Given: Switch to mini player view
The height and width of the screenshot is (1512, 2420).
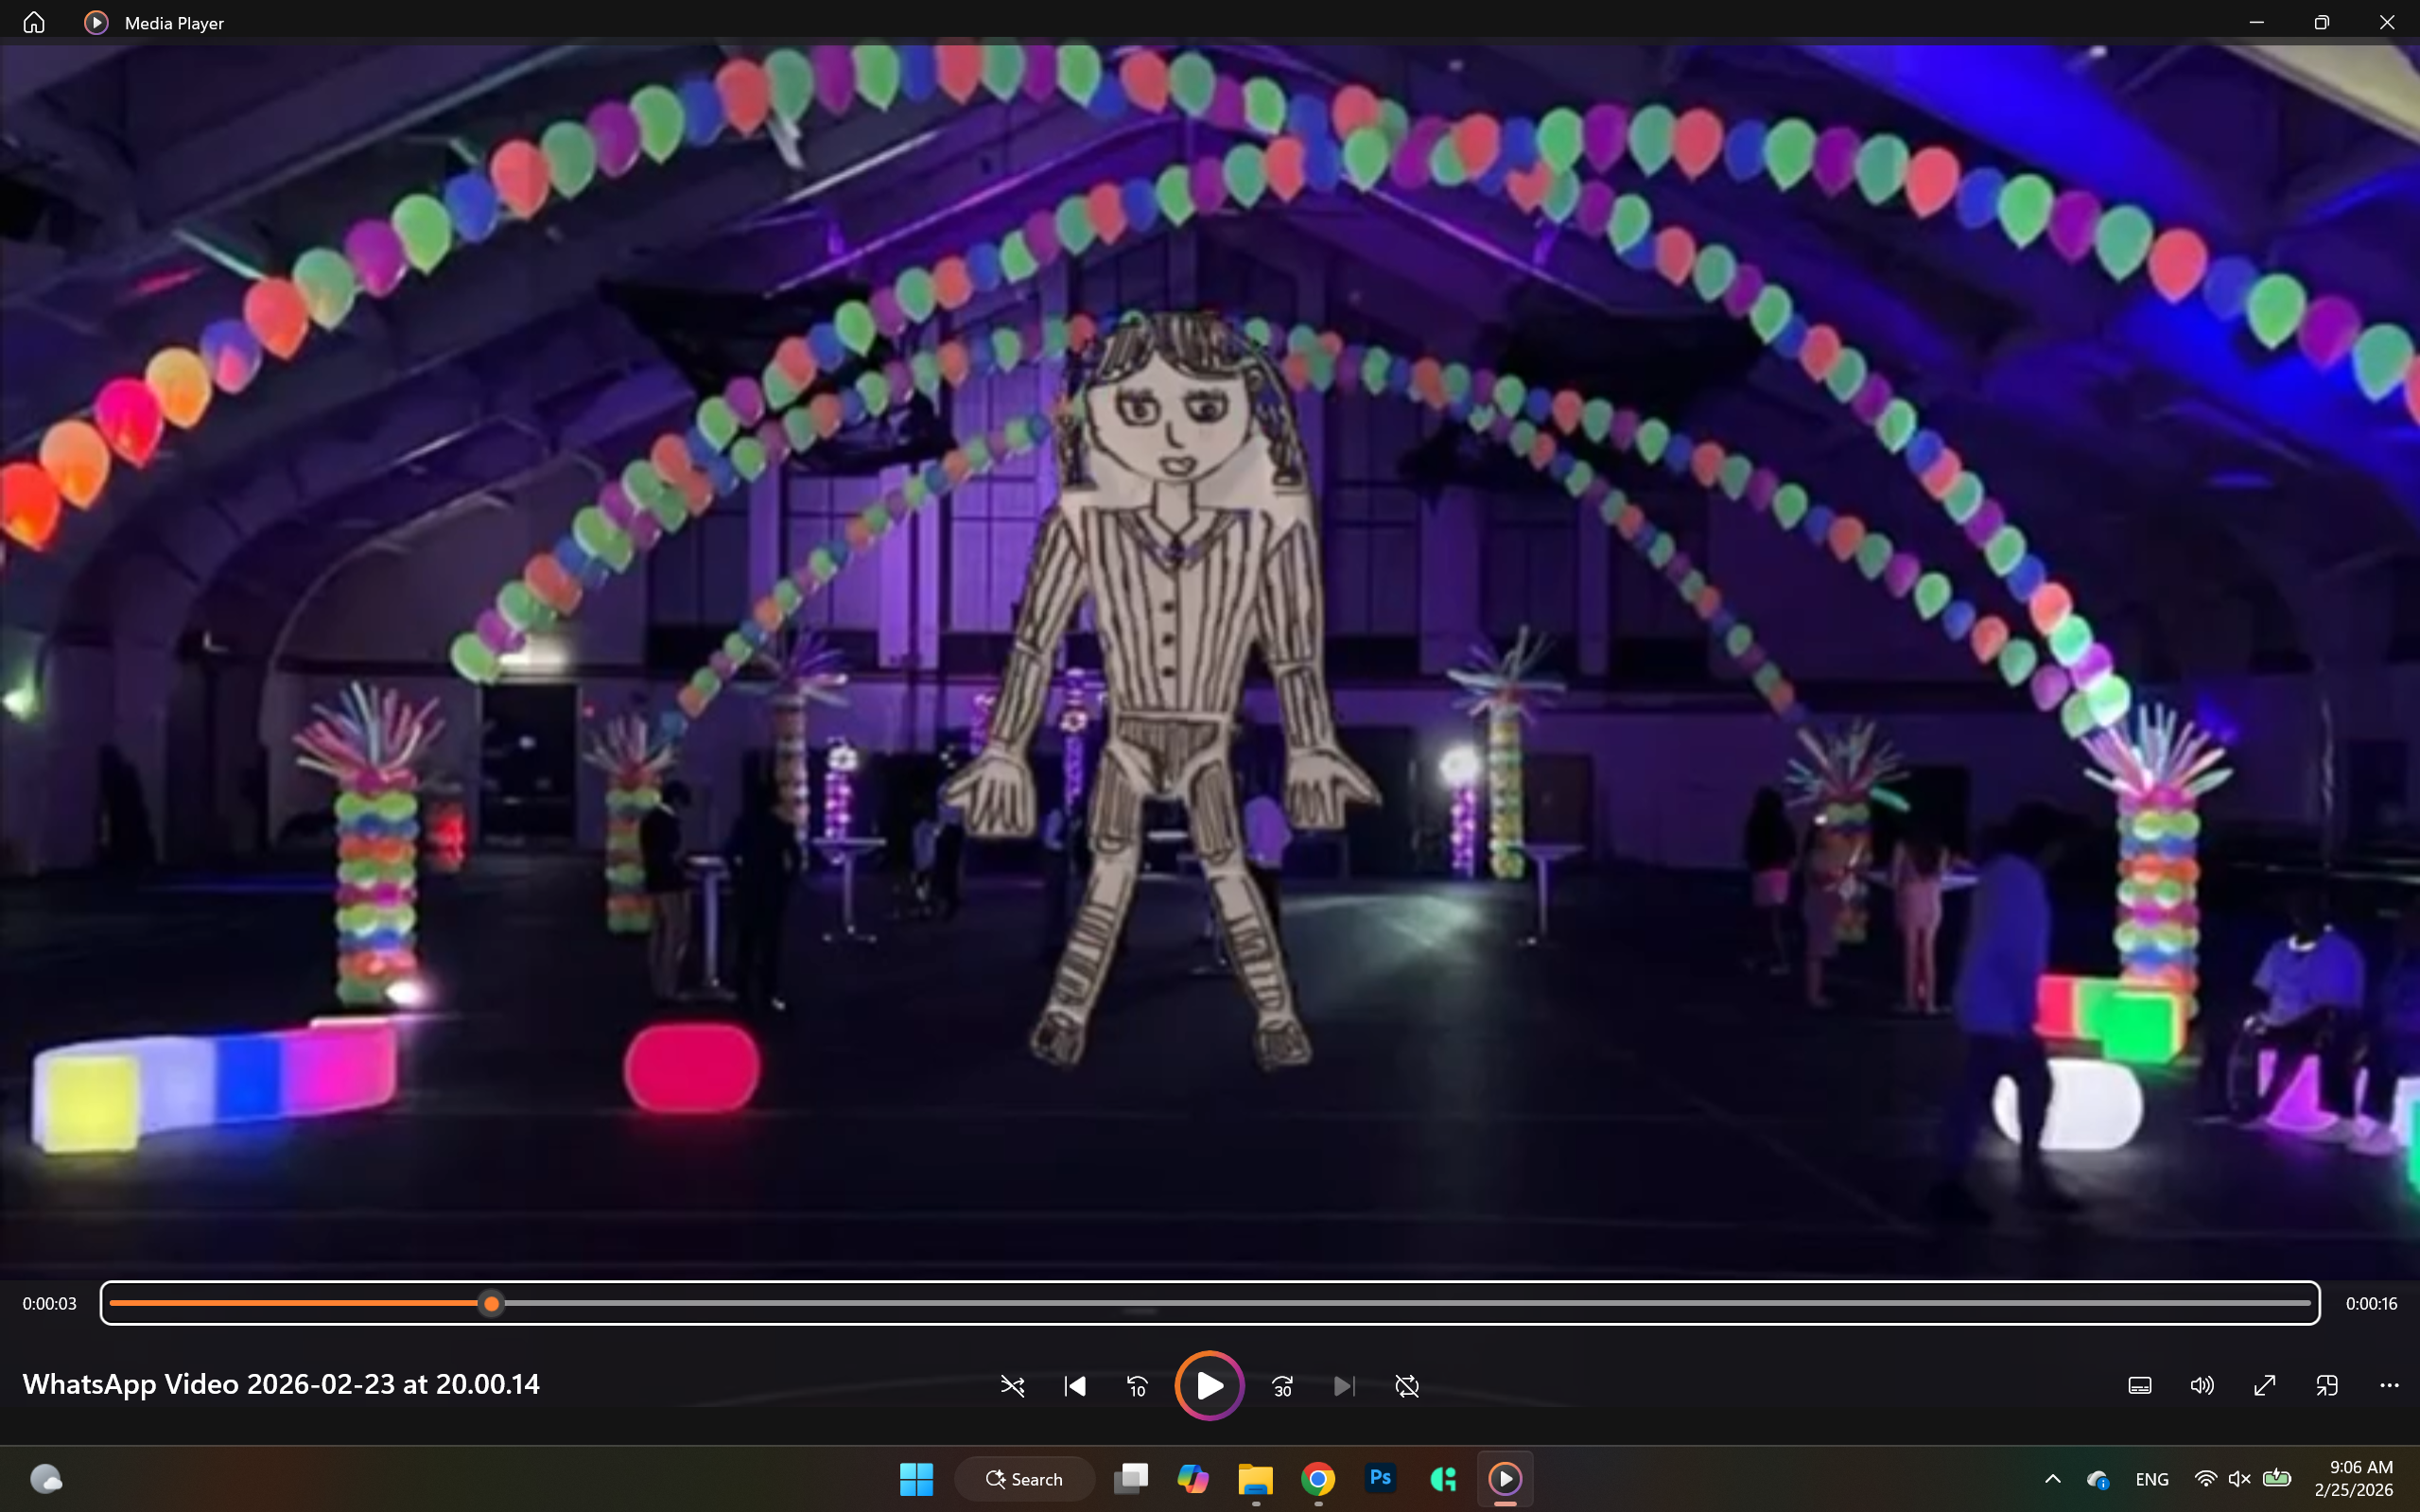Looking at the screenshot, I should 2326,1385.
